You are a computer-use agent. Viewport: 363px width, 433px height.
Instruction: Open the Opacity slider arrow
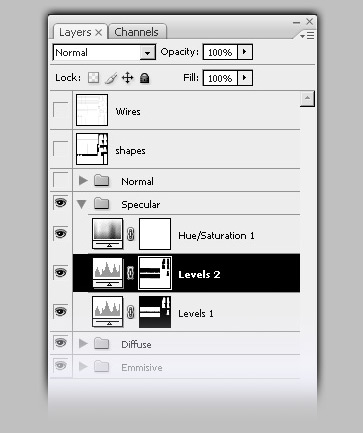click(245, 52)
